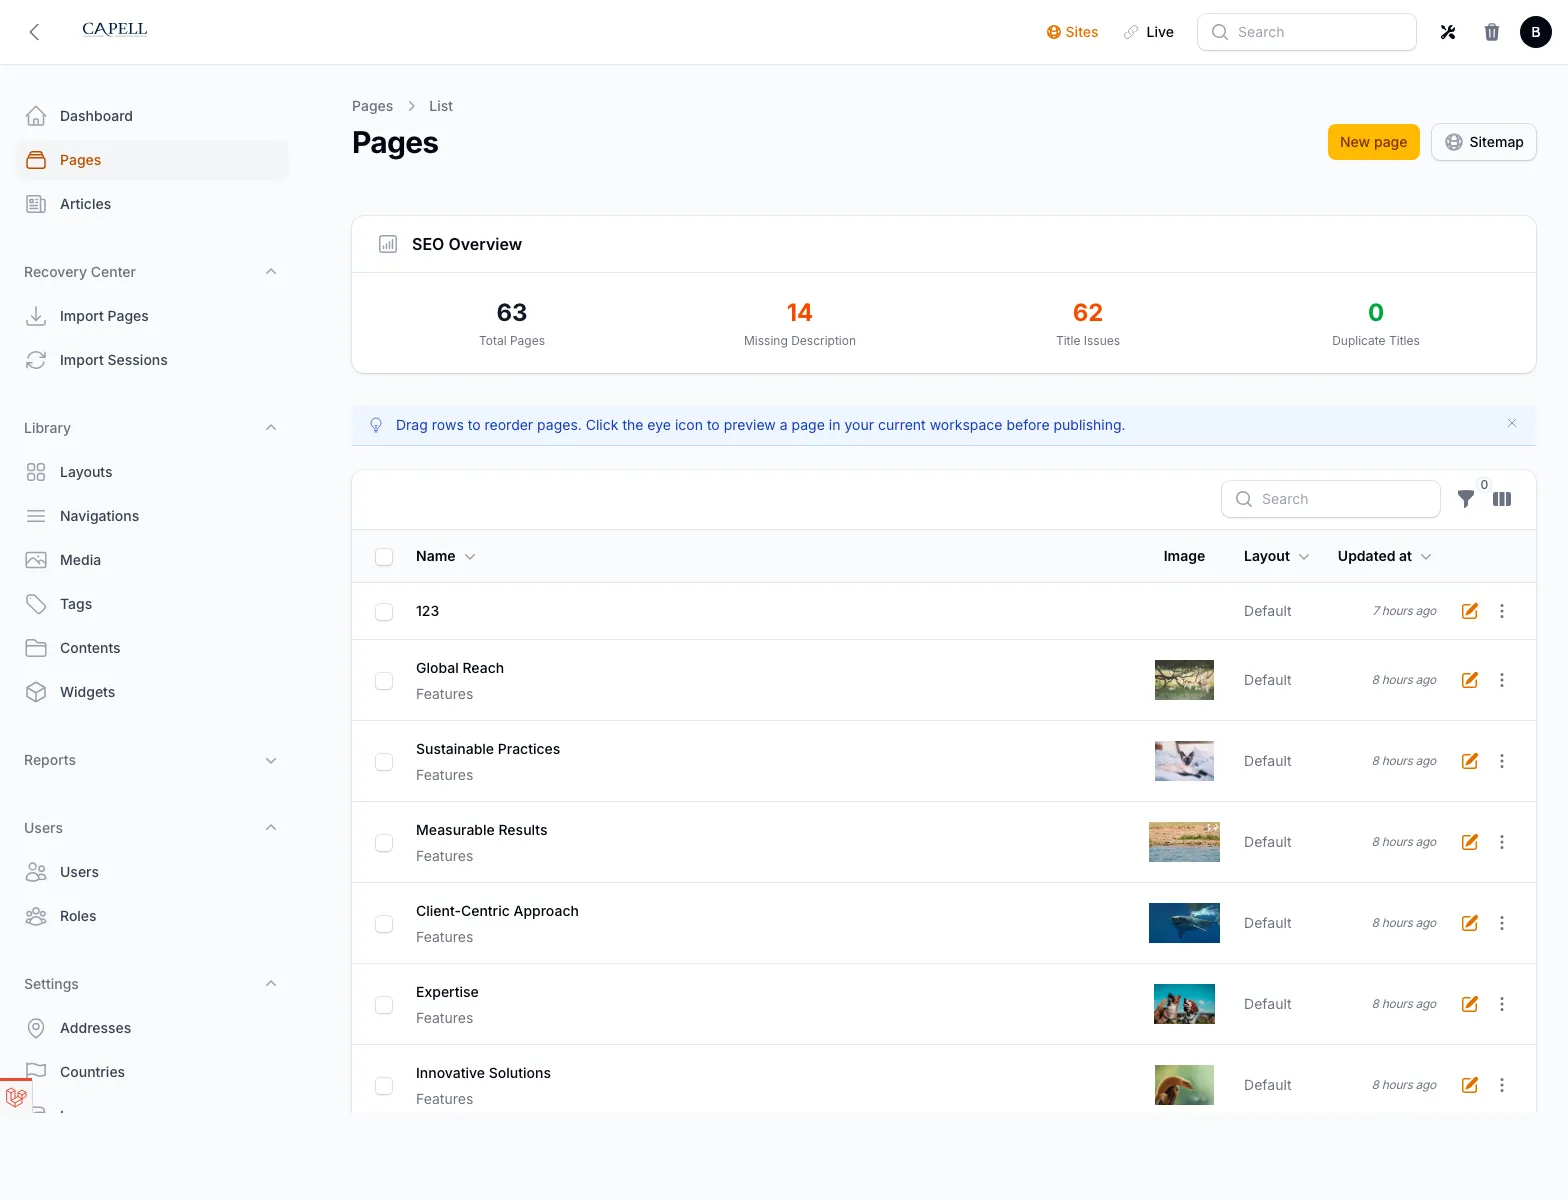Sort by Layout column
This screenshot has height=1200, width=1568.
(1276, 556)
